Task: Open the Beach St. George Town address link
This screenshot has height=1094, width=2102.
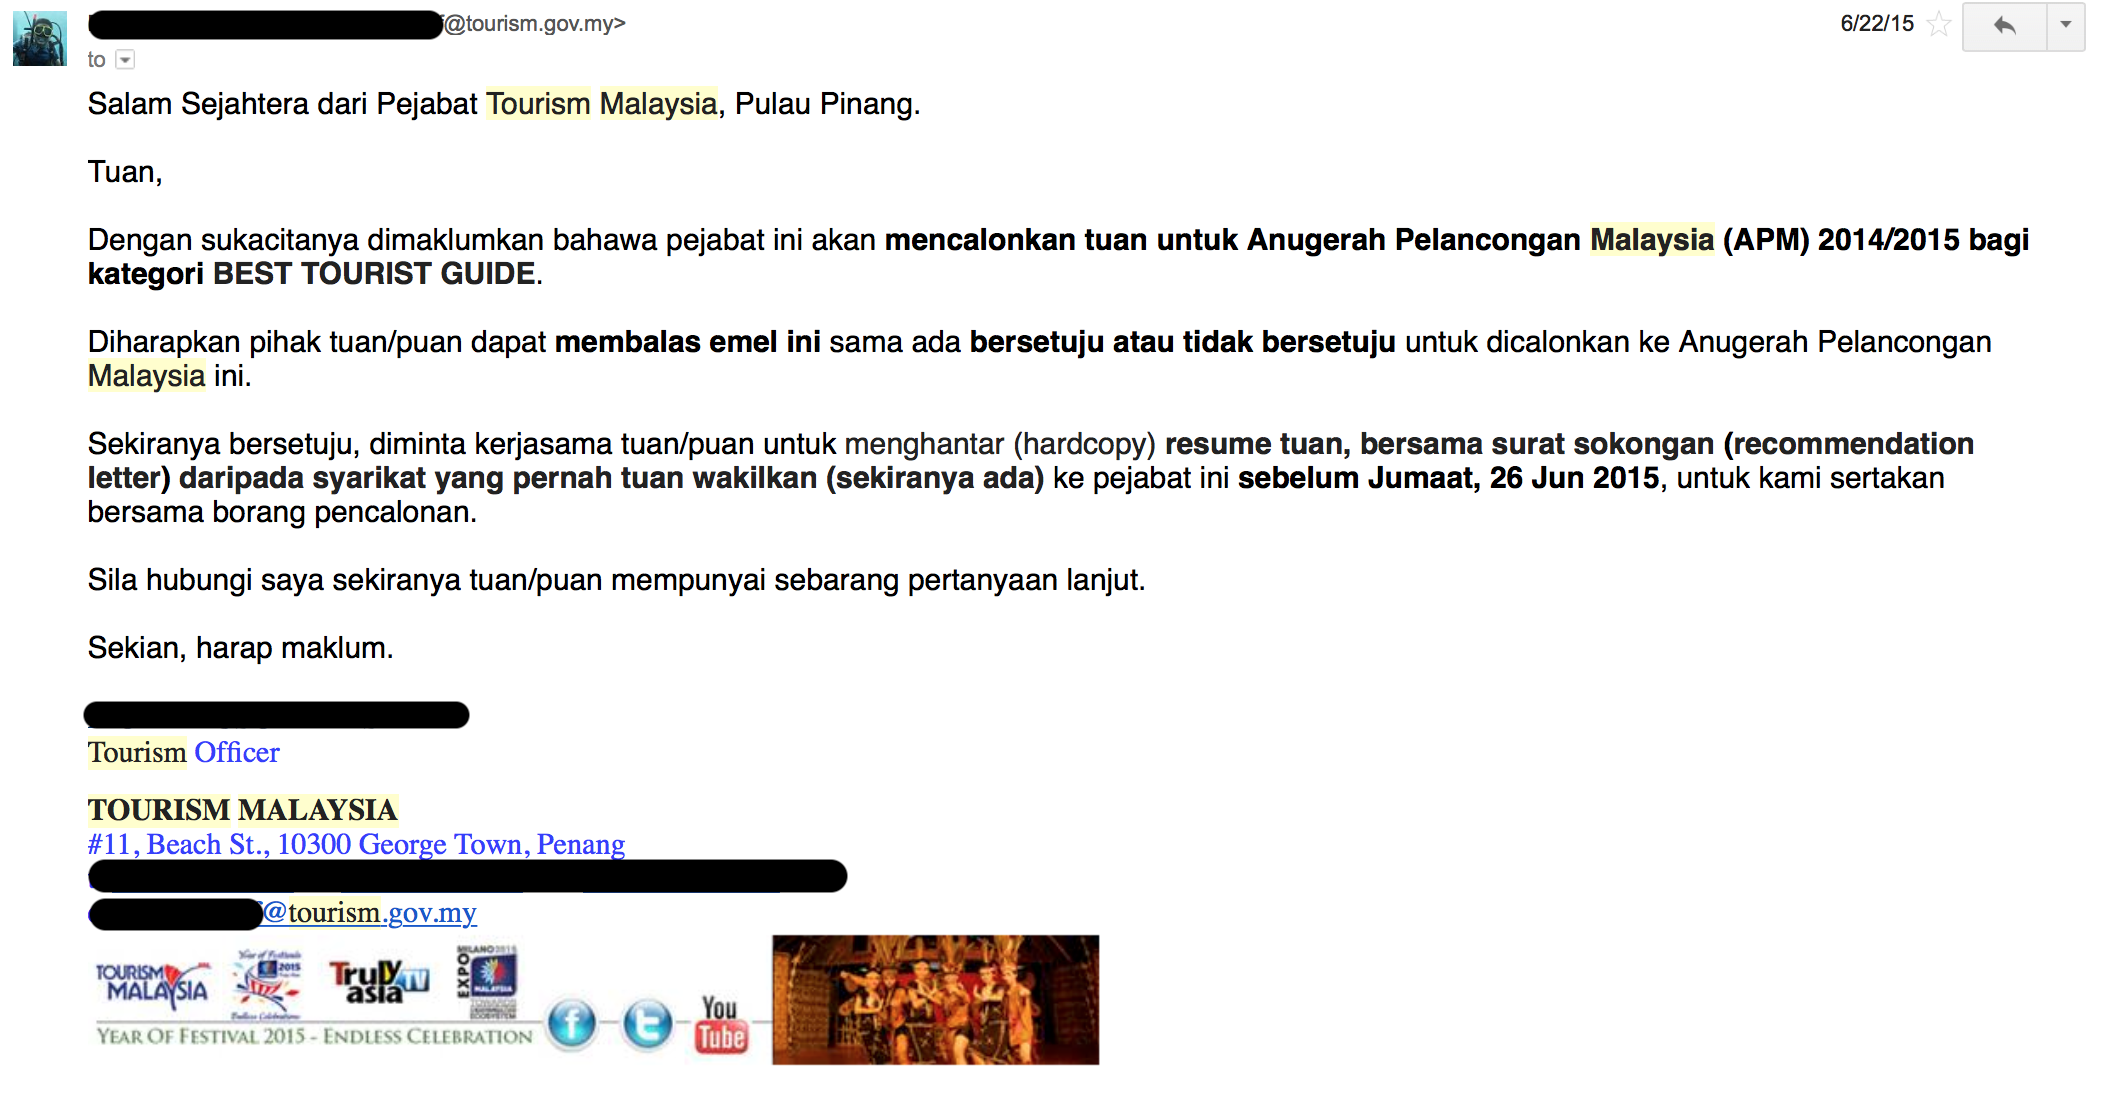Action: tap(356, 844)
